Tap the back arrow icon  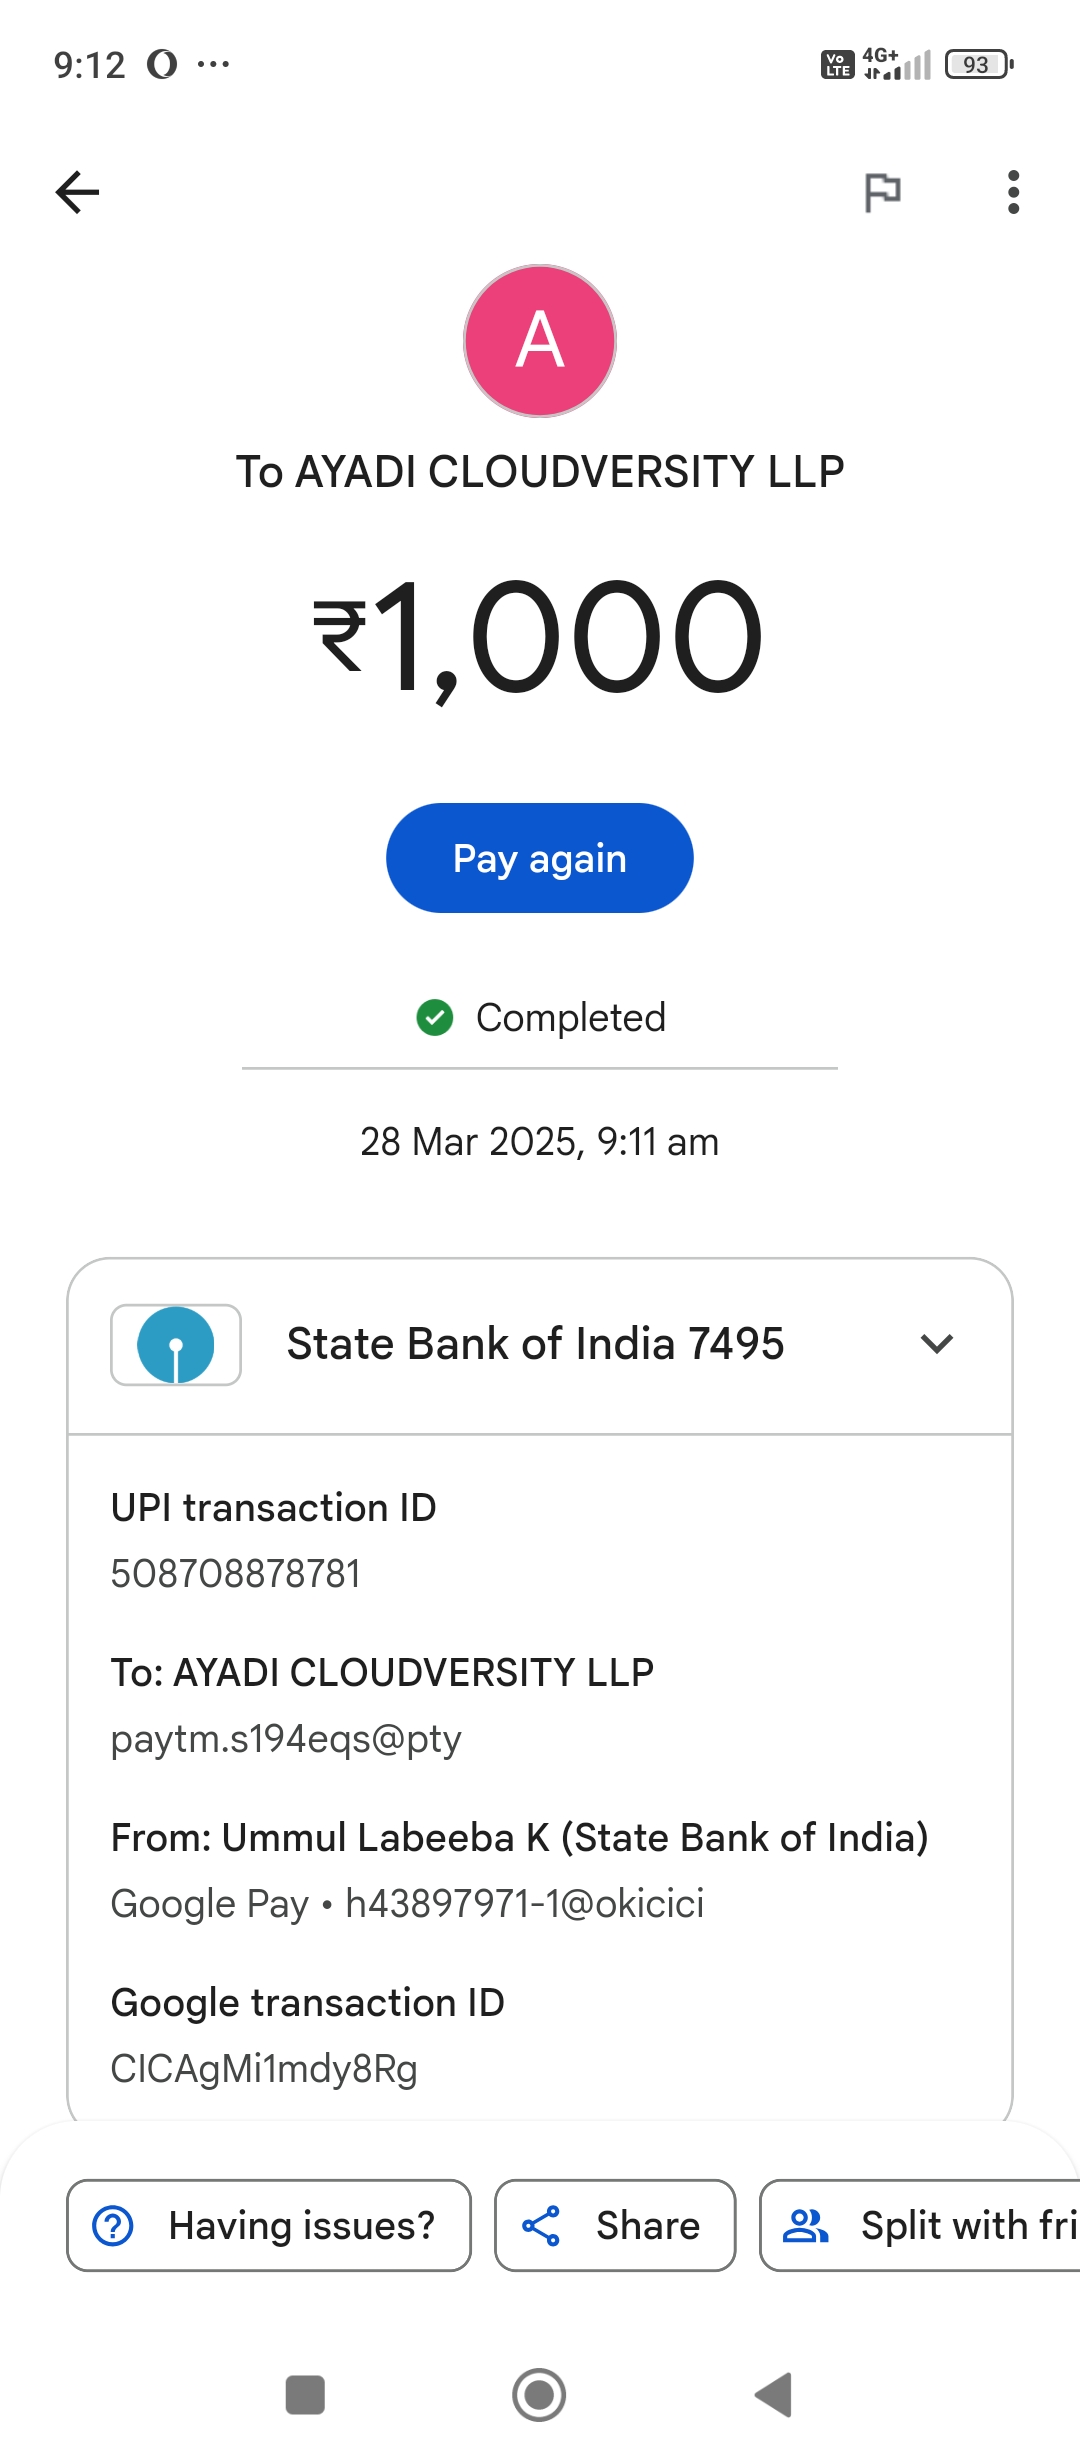point(77,192)
